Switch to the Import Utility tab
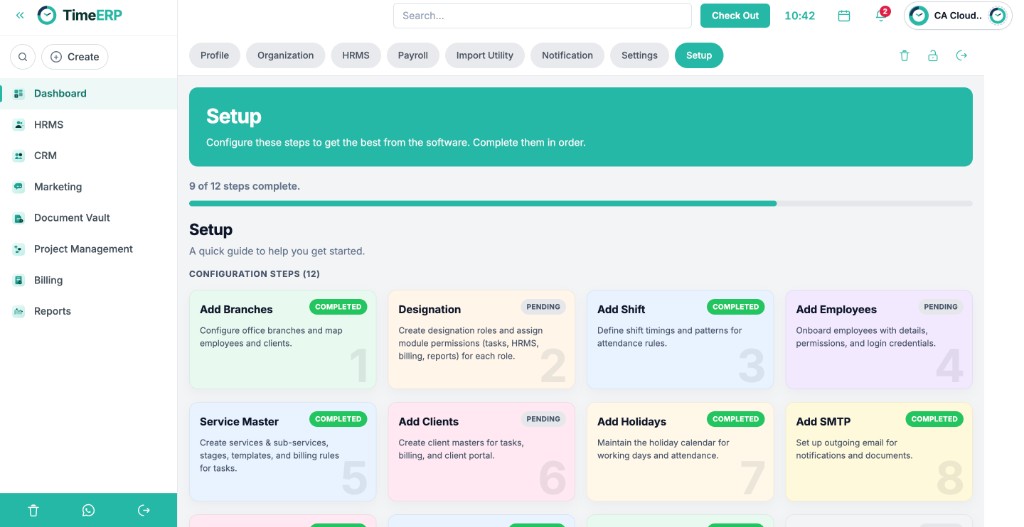1024x527 pixels. pos(485,56)
